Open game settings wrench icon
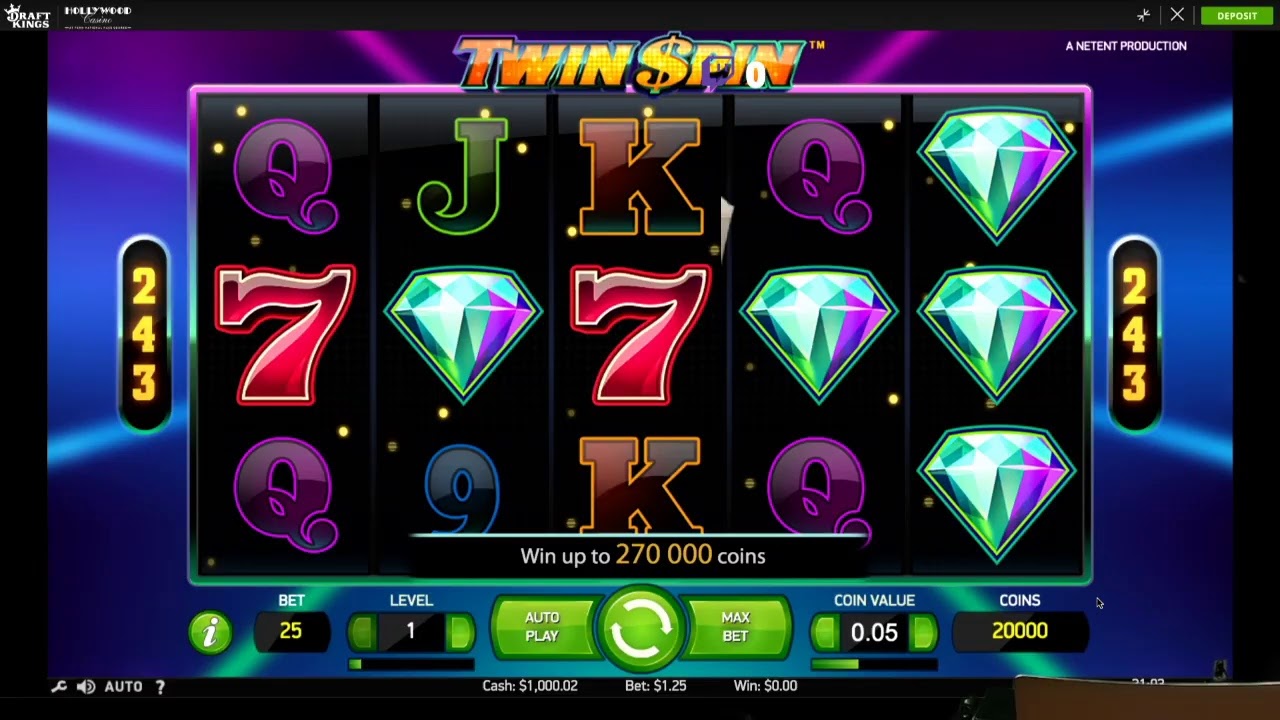Image resolution: width=1280 pixels, height=720 pixels. click(59, 687)
